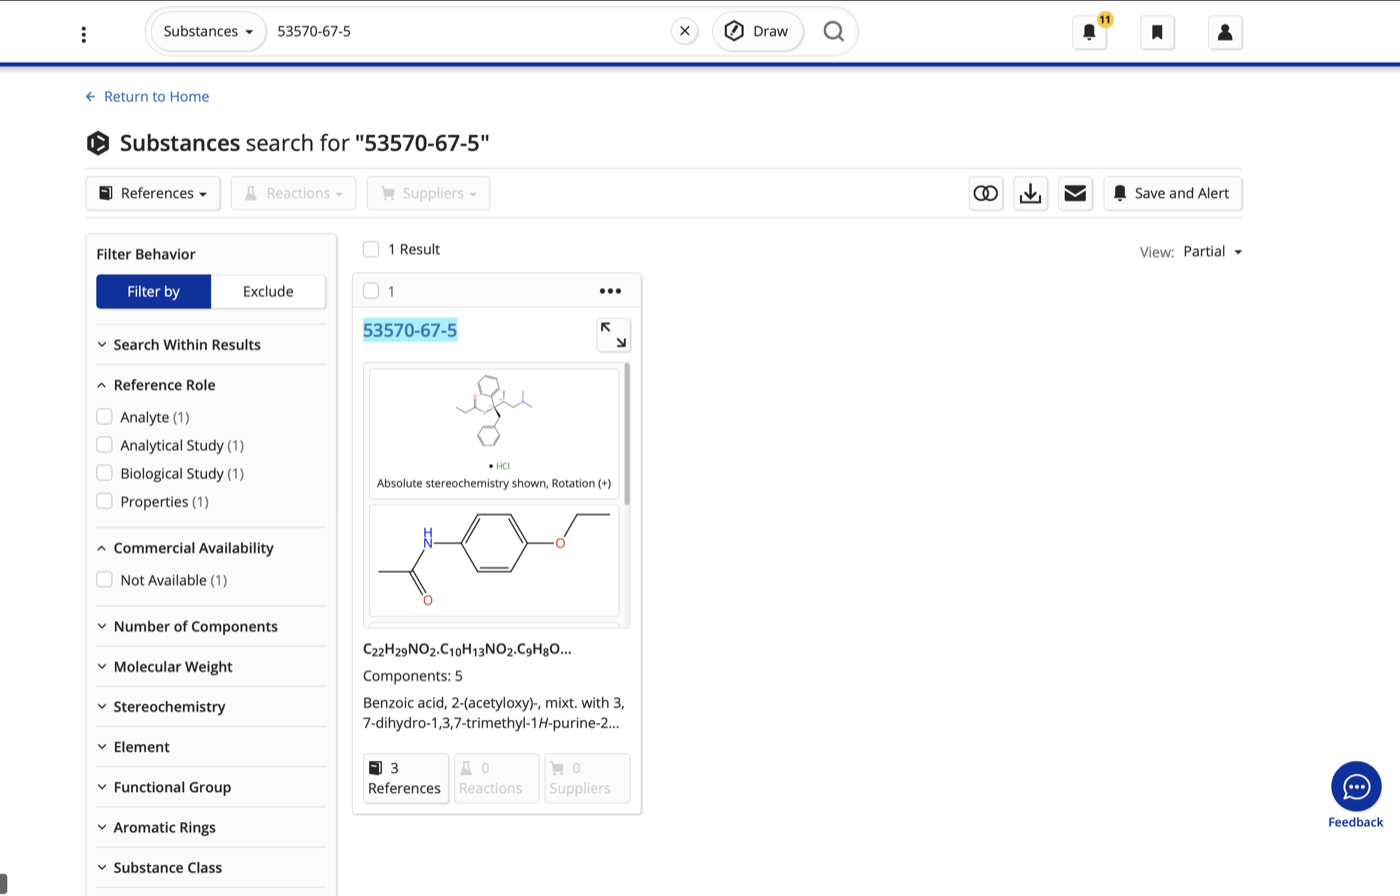Open the Suppliers dropdown
Viewport: 1400px width, 896px height.
[x=428, y=193]
